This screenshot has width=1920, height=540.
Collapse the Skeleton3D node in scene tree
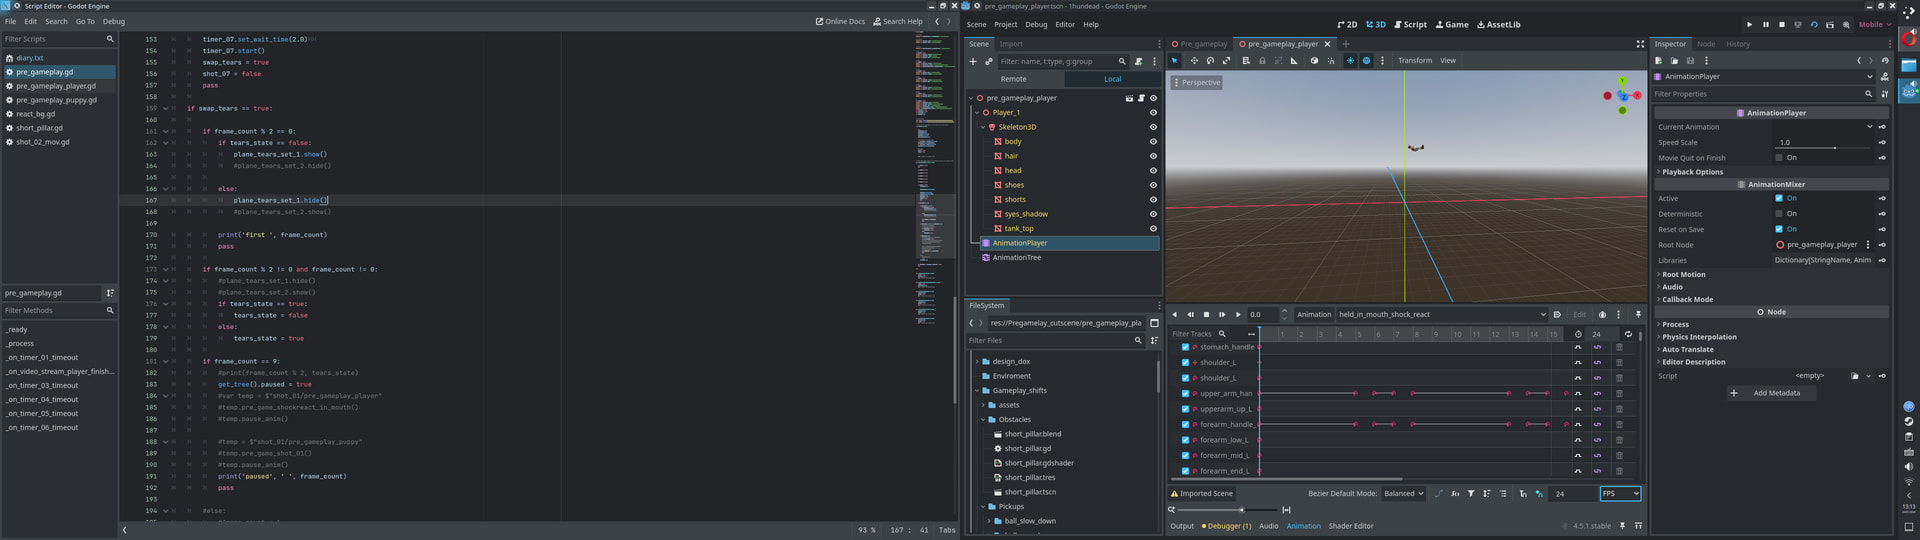(x=983, y=127)
